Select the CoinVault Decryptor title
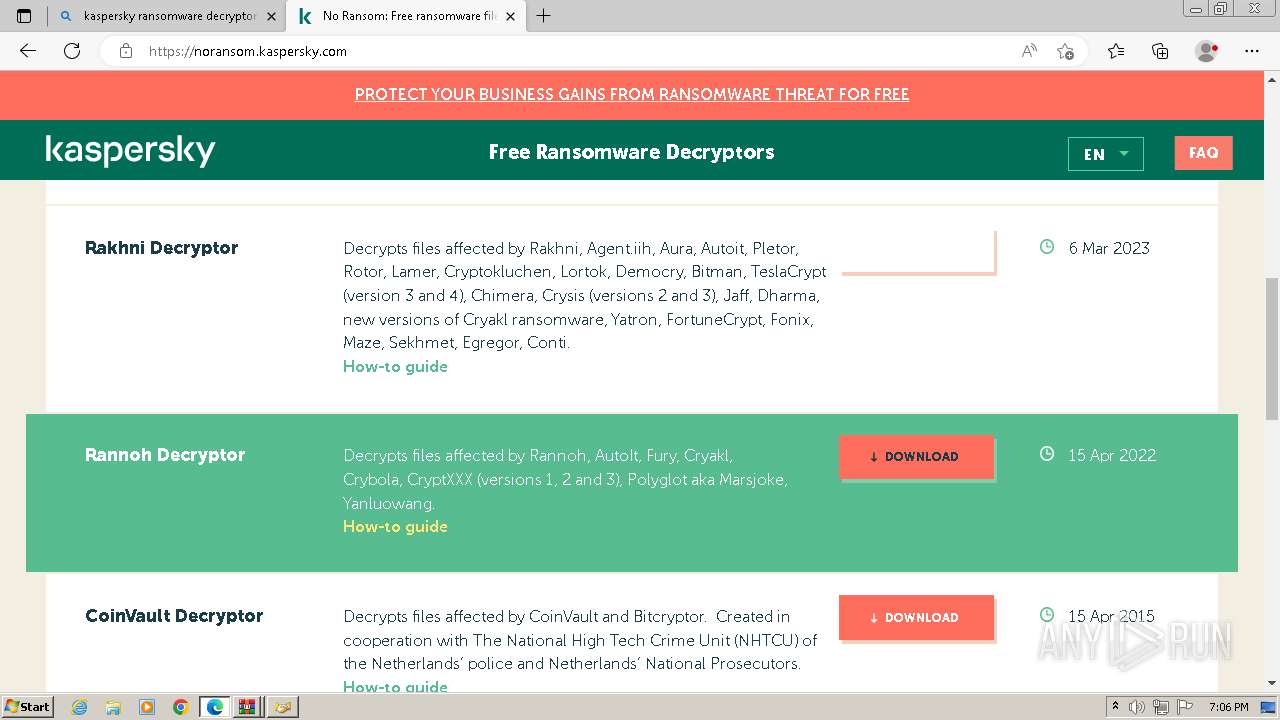Viewport: 1280px width, 720px height. coord(174,616)
